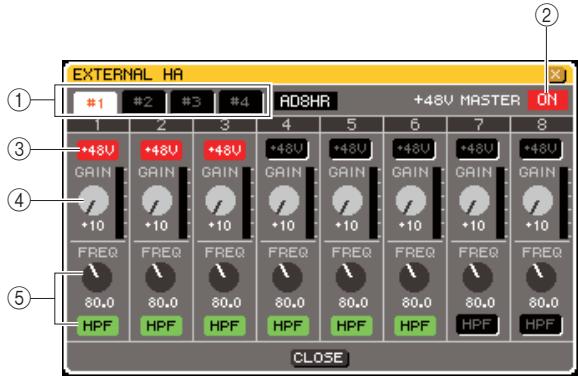Enable the HPF button on channel 8
This screenshot has height=376, width=578.
point(541,325)
